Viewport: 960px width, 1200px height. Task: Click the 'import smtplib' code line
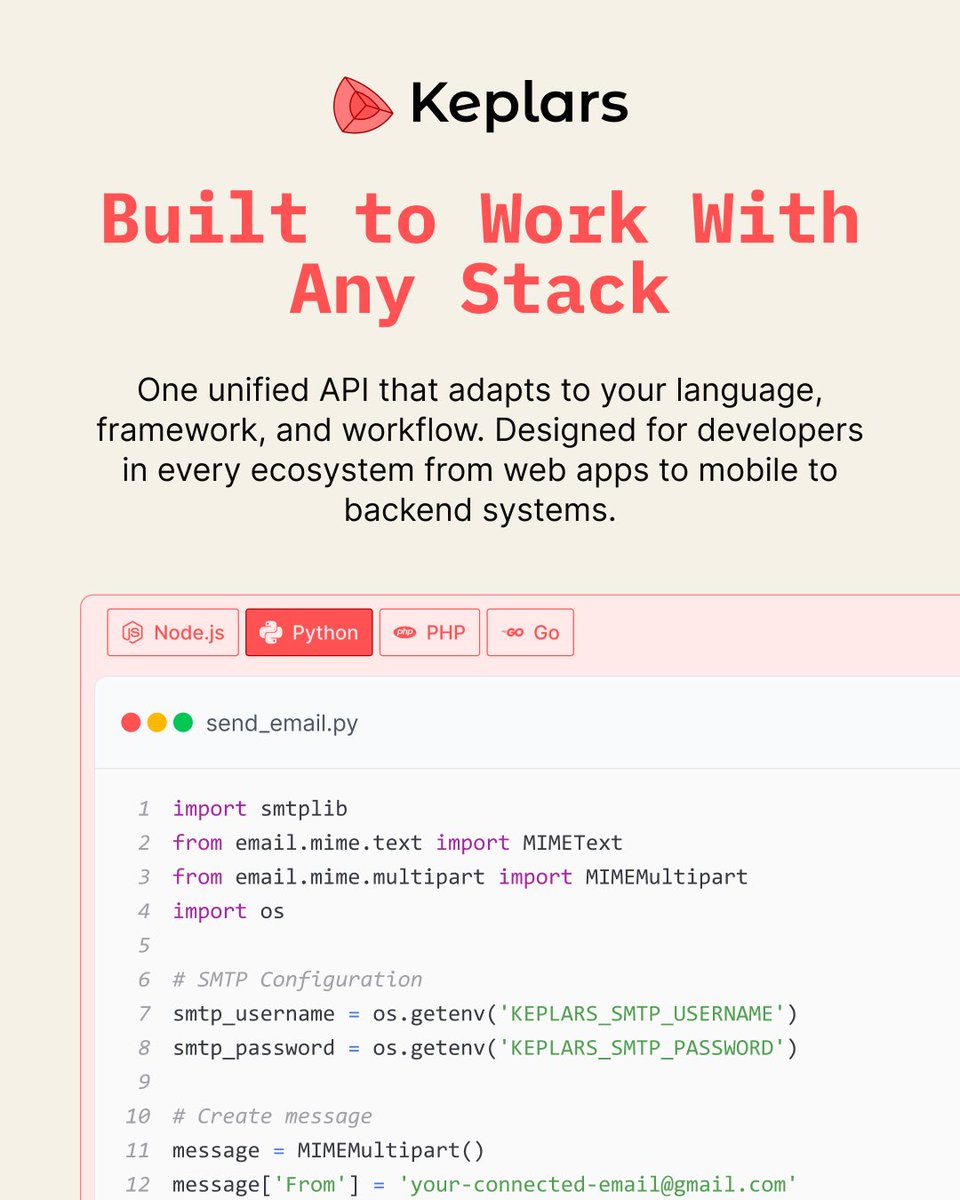pos(260,808)
